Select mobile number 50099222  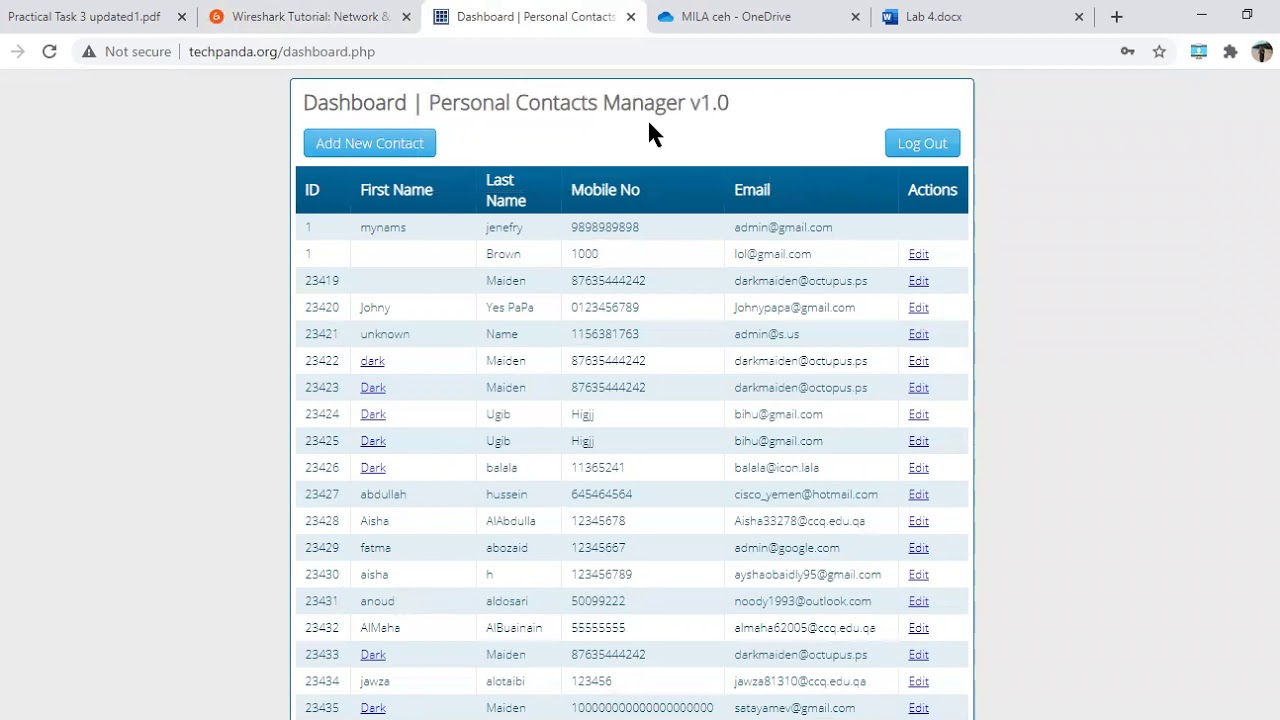(x=598, y=601)
